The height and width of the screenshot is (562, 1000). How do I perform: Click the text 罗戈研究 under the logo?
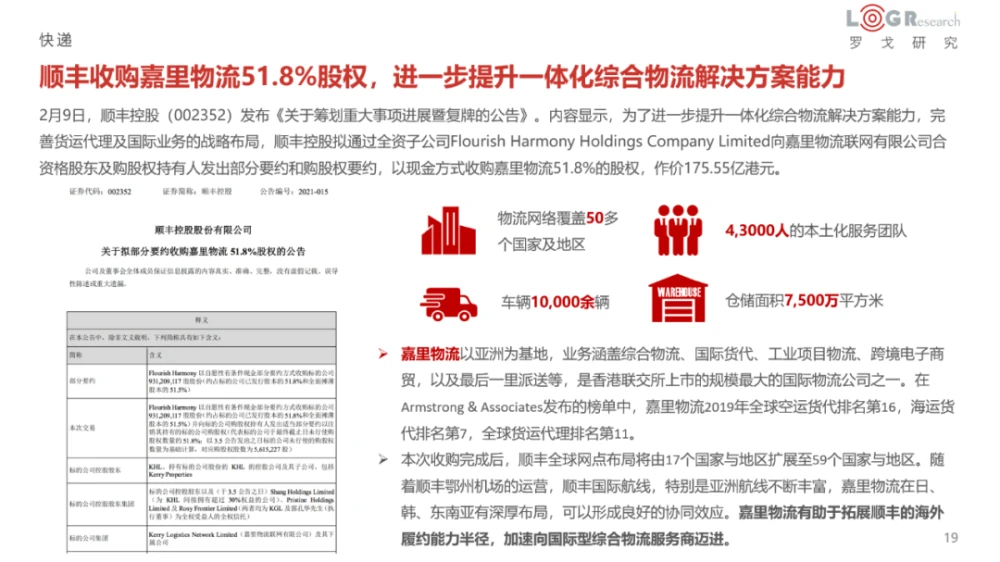tap(903, 43)
